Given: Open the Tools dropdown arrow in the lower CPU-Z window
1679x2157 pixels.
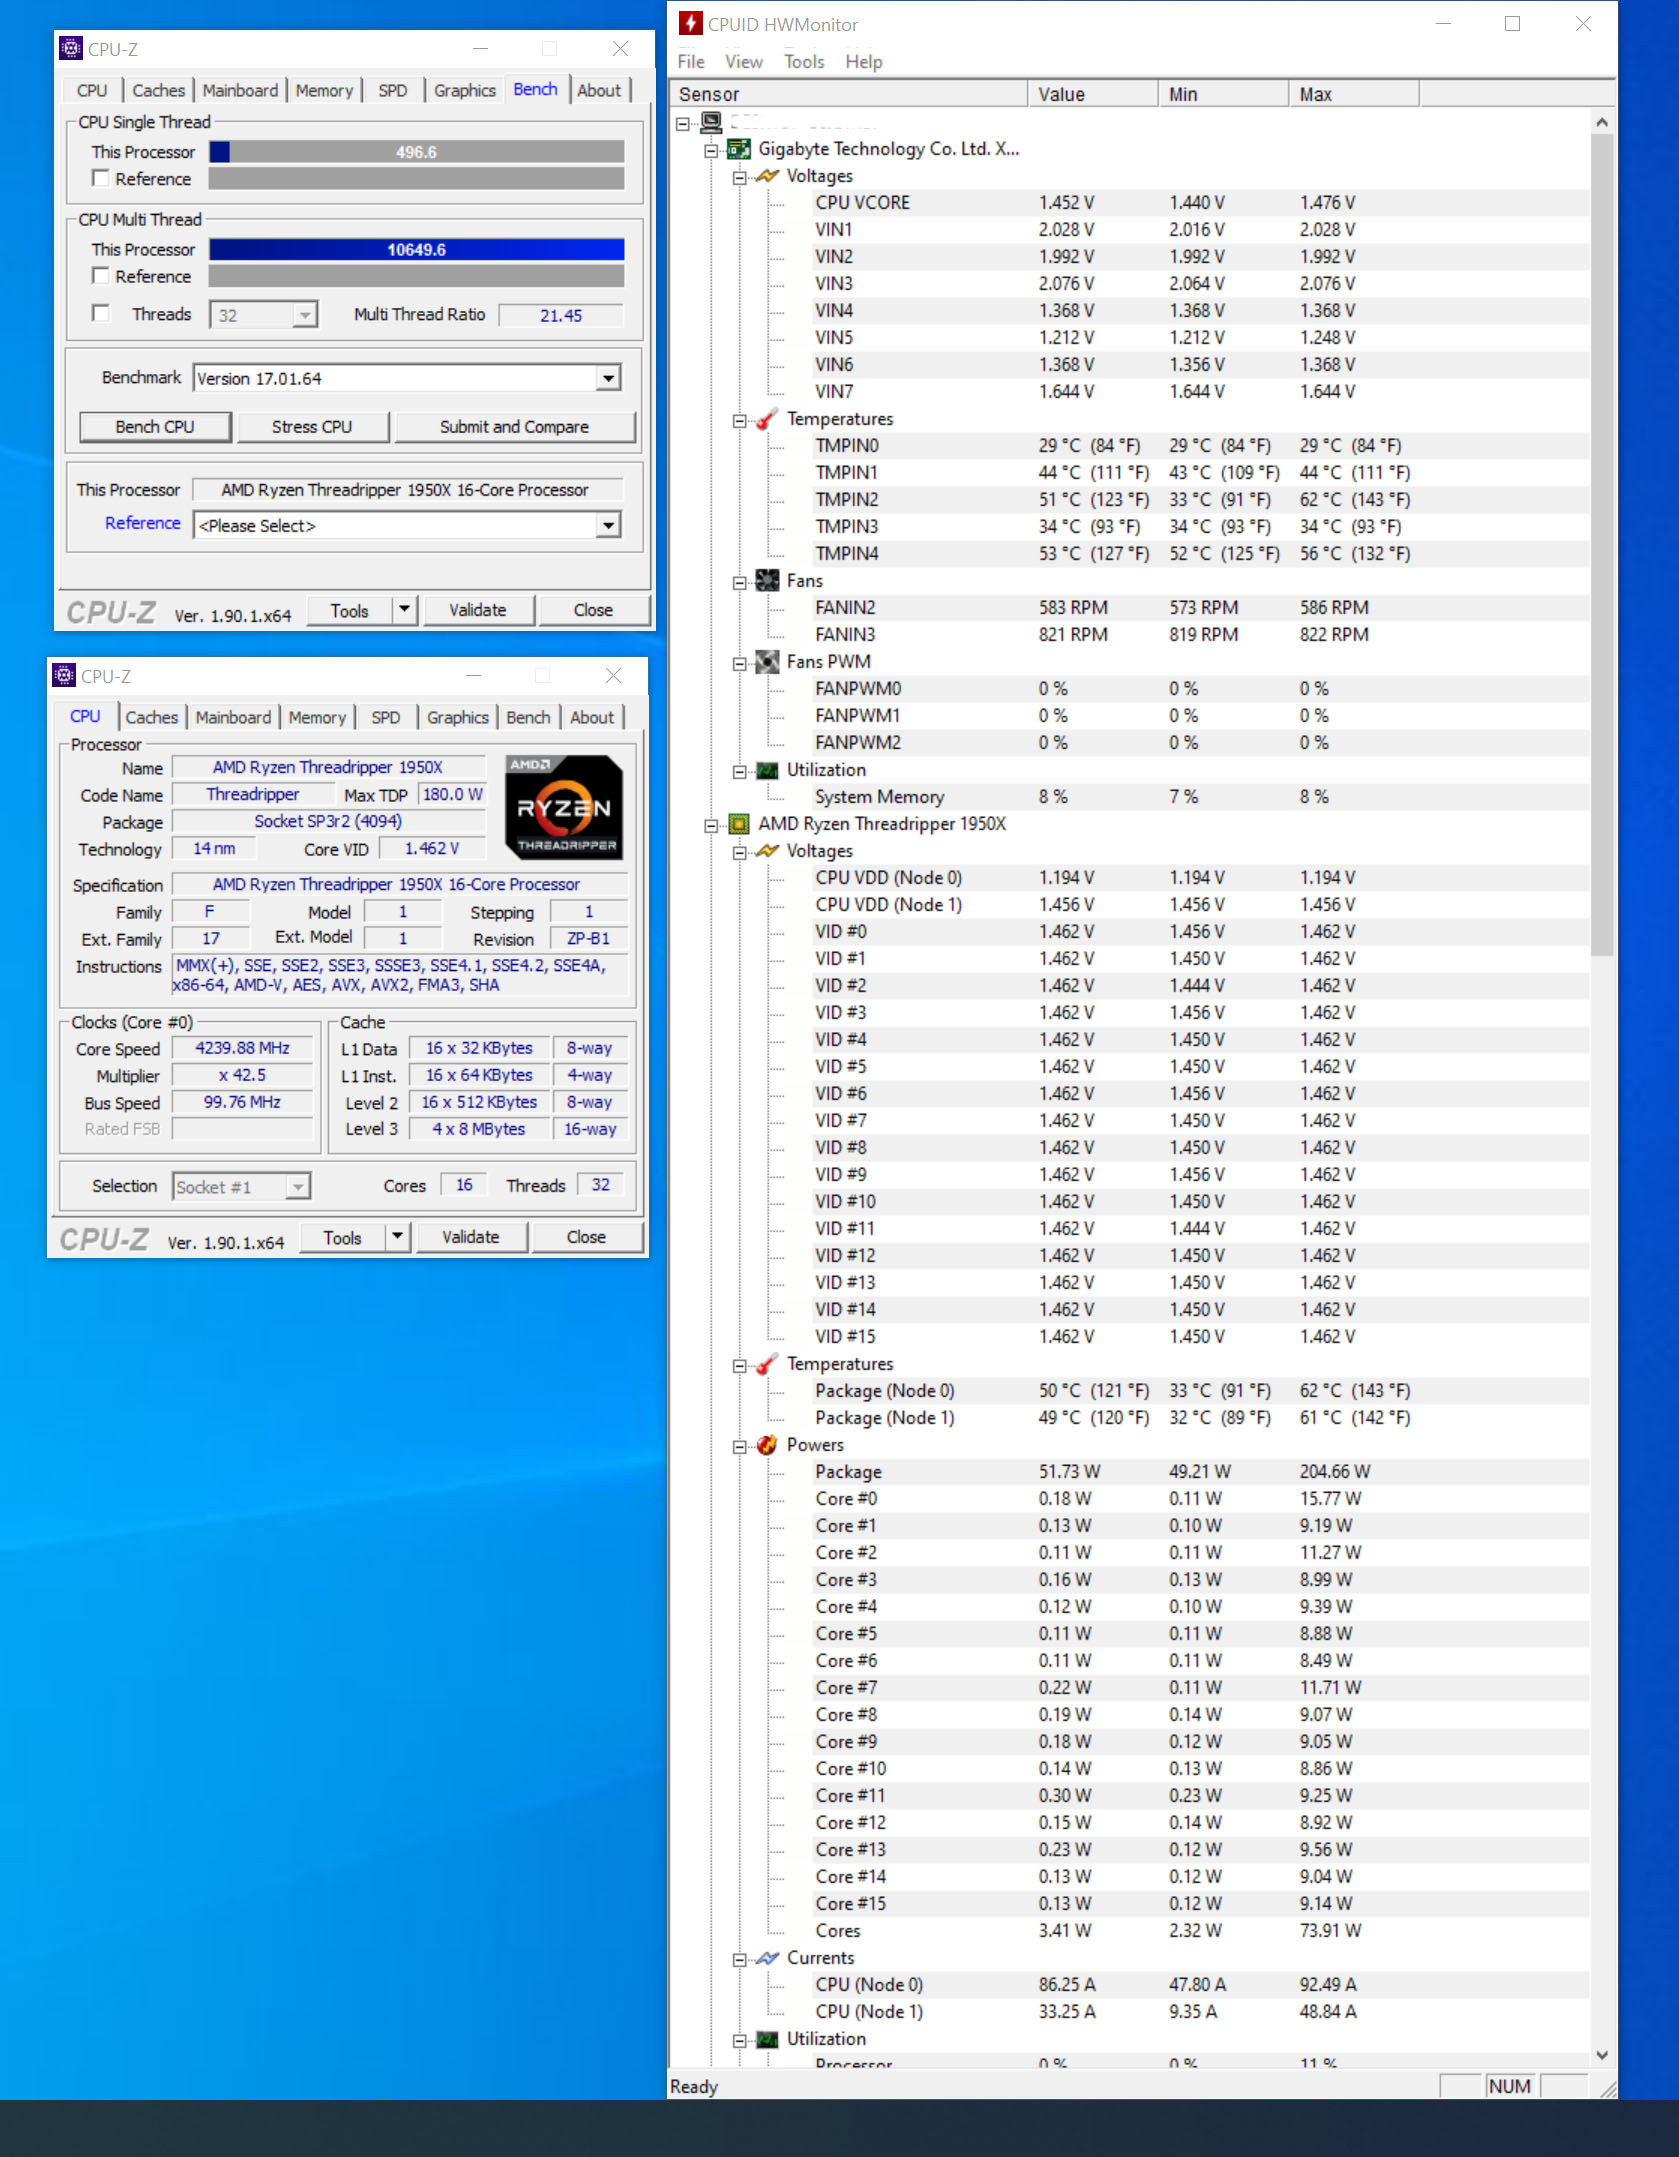Looking at the screenshot, I should tap(397, 1237).
